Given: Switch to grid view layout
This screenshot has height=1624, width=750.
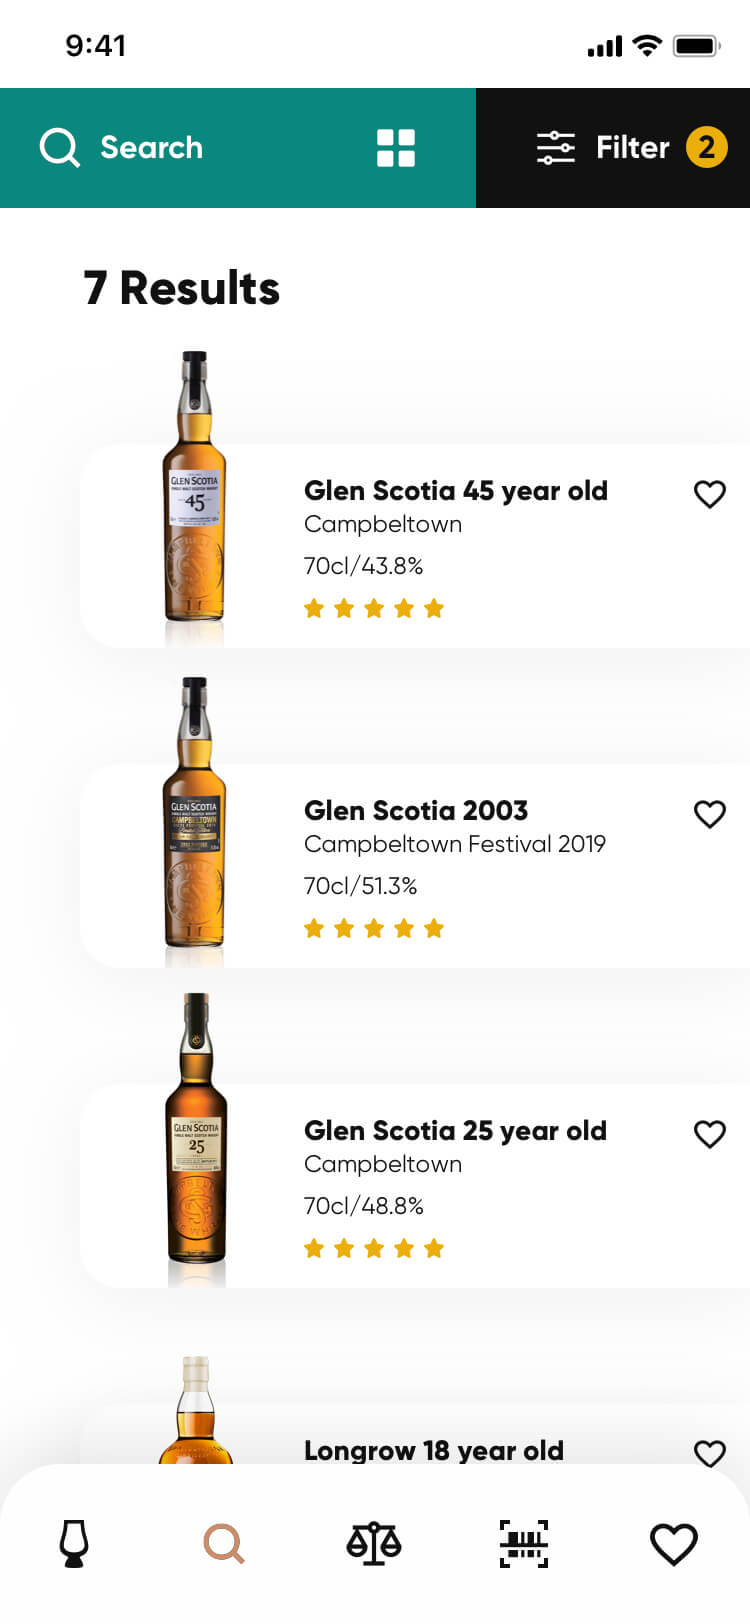Looking at the screenshot, I should 396,148.
